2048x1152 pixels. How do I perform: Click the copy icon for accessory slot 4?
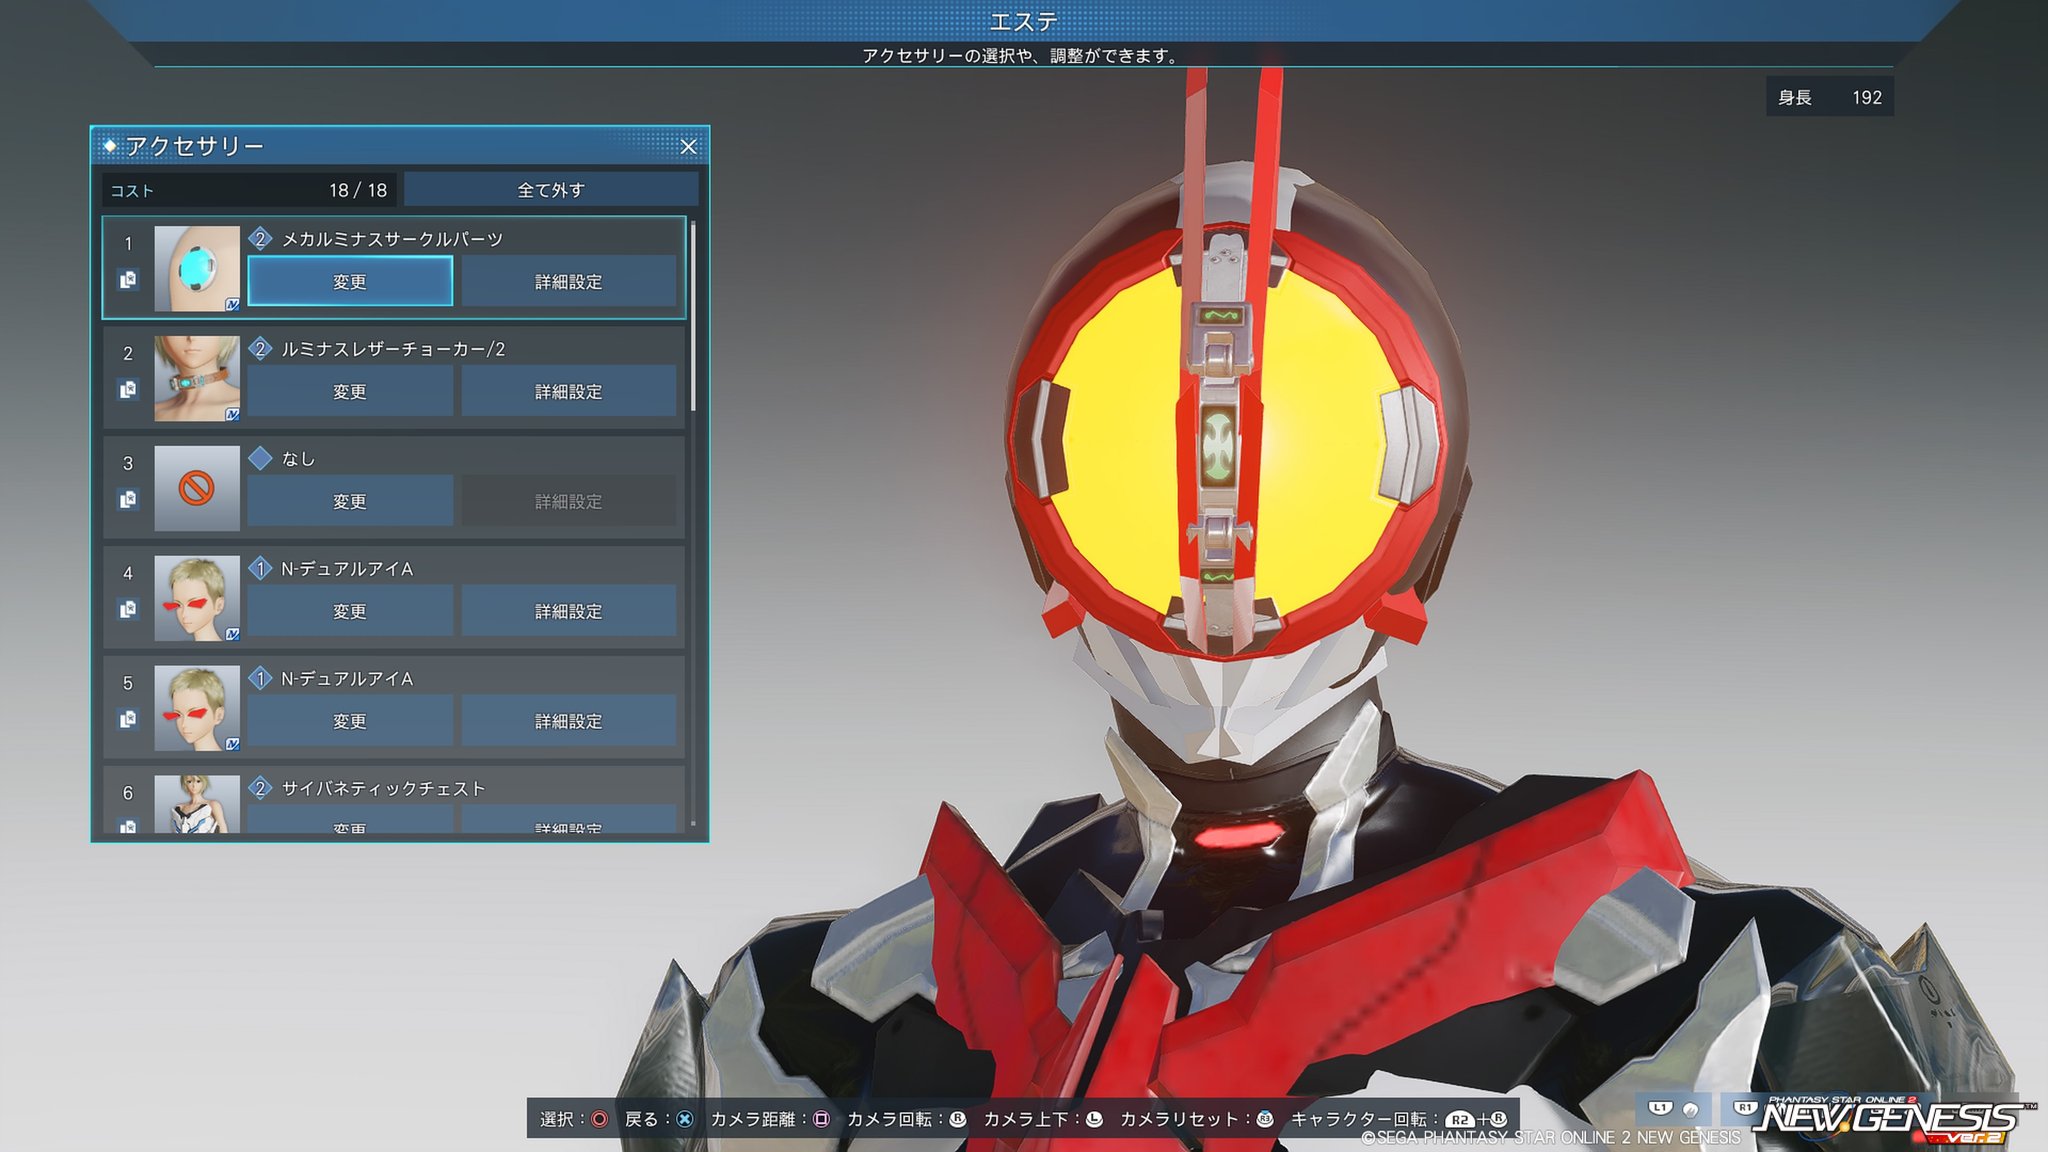[x=128, y=610]
